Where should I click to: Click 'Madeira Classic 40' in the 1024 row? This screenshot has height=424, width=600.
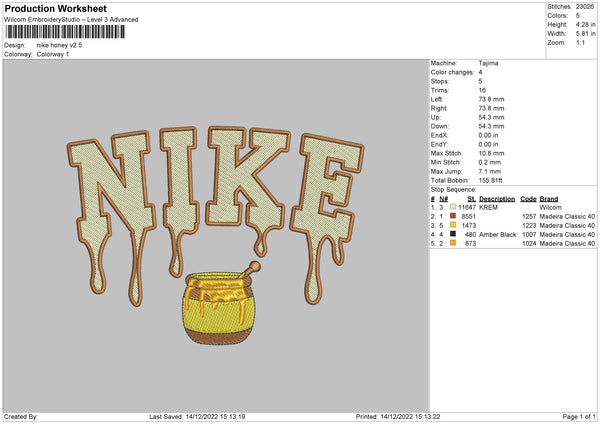[x=567, y=243]
